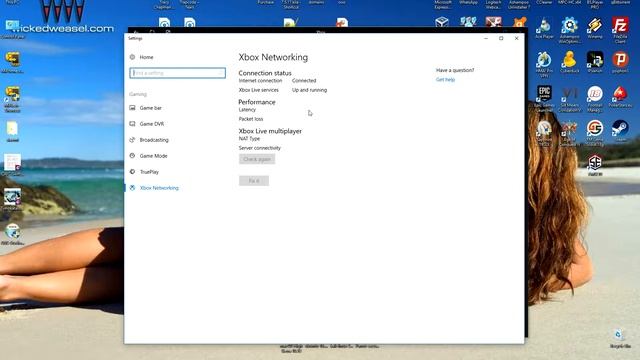640x360 pixels.
Task: Open the VirtualBox cube desktop icon
Action: click(442, 22)
